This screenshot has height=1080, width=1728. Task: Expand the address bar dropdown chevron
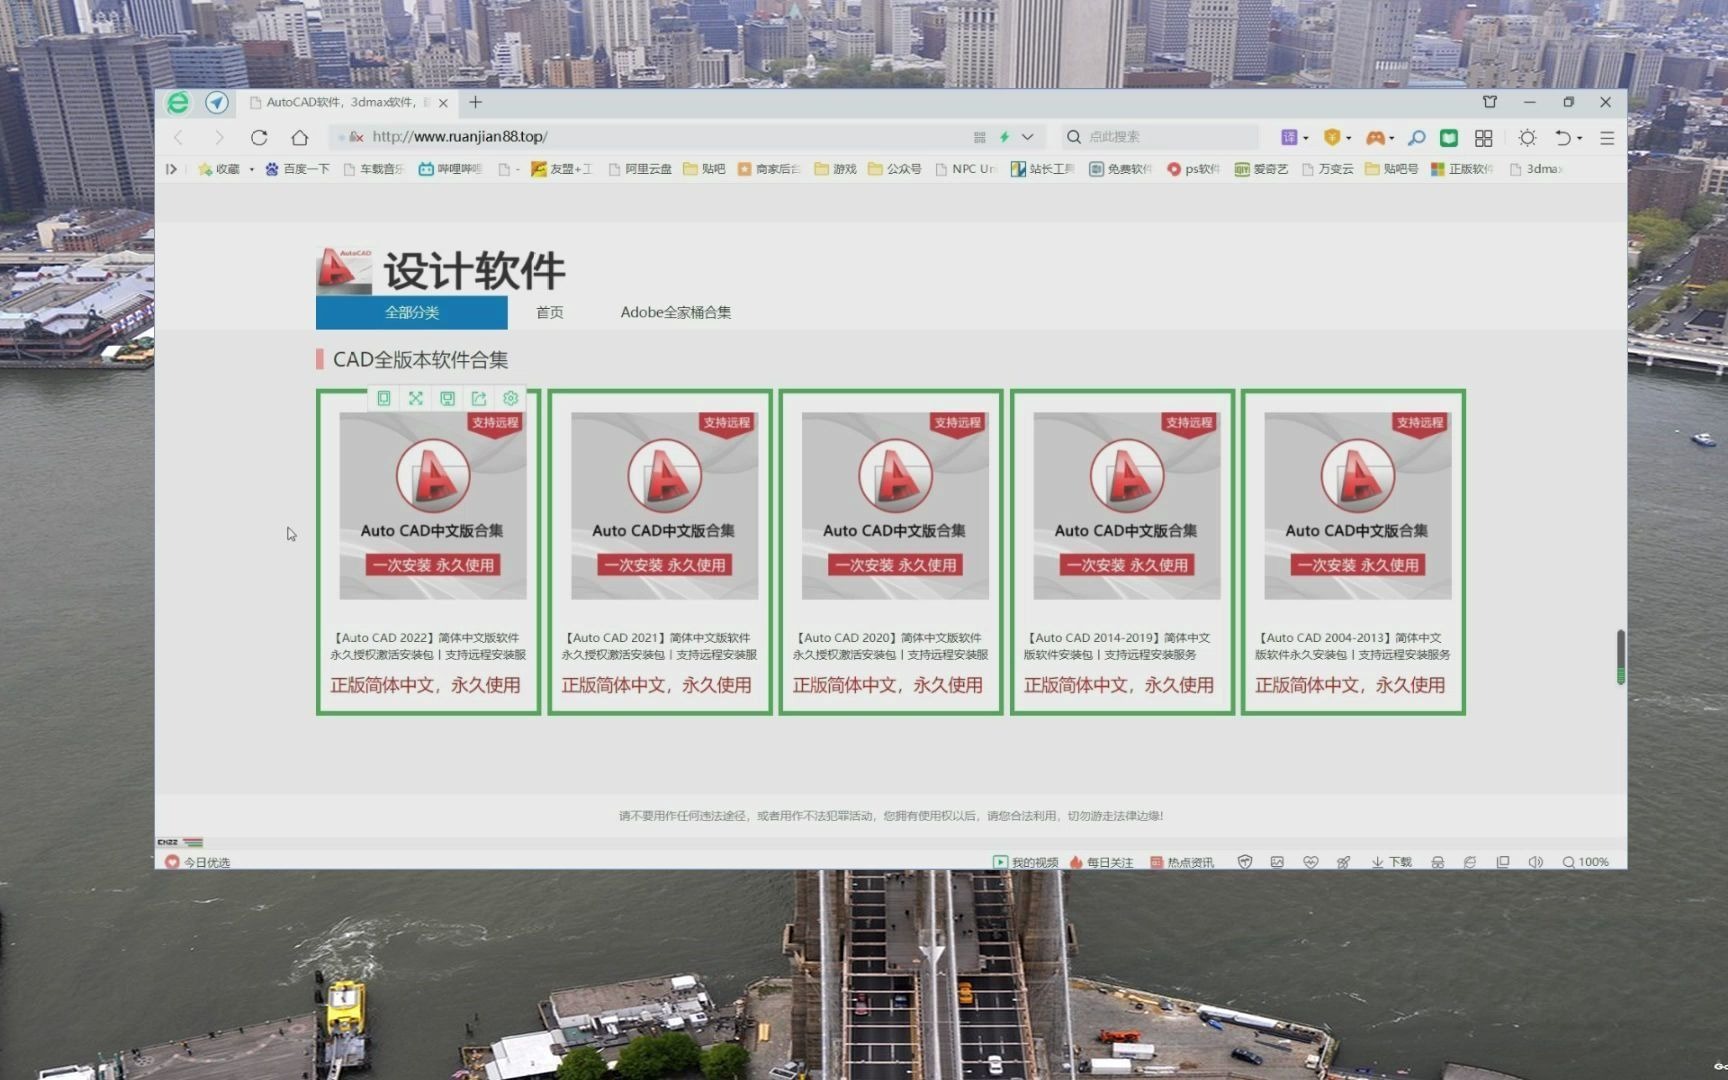tap(1027, 137)
